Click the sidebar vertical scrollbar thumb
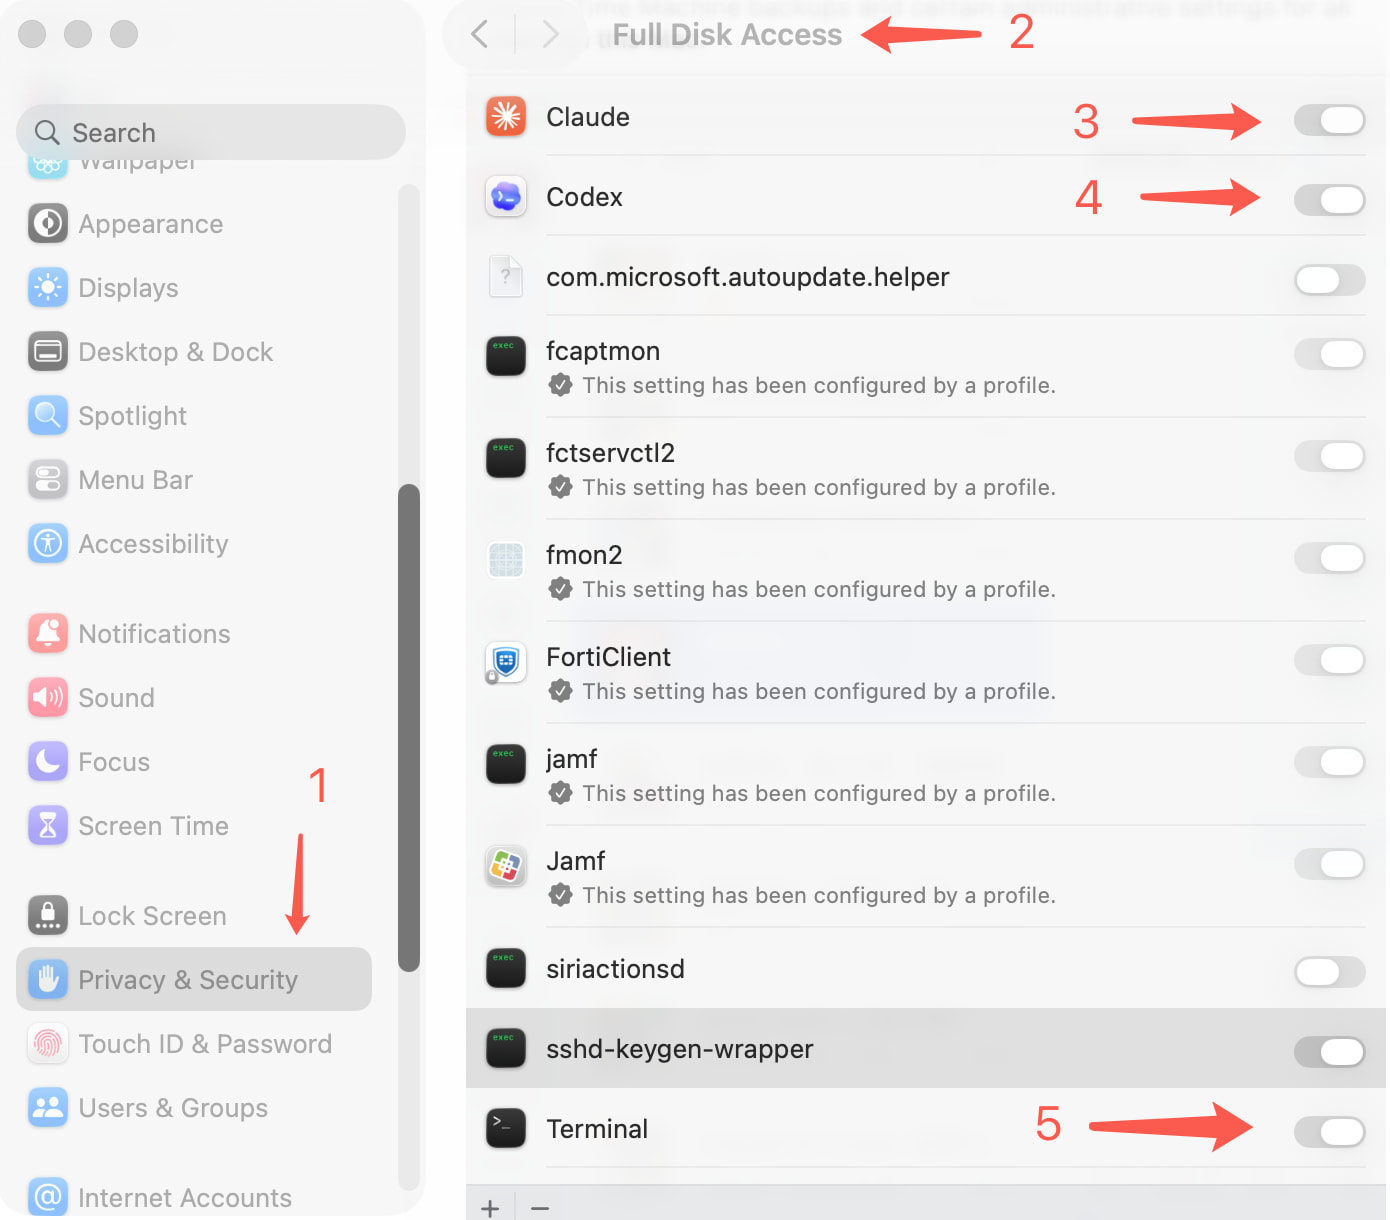 pyautogui.click(x=408, y=728)
